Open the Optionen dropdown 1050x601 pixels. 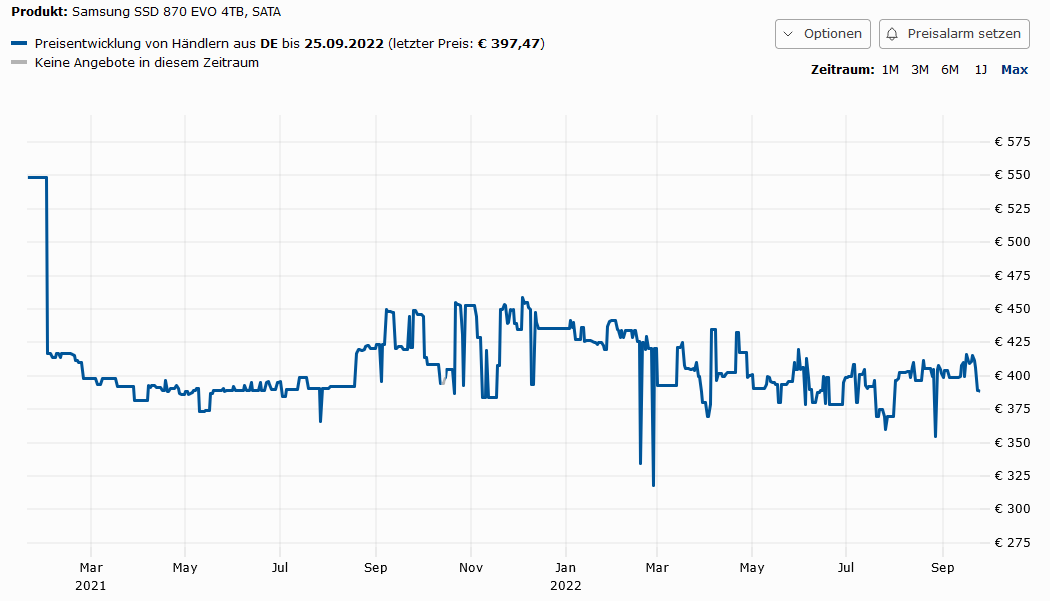click(x=822, y=34)
